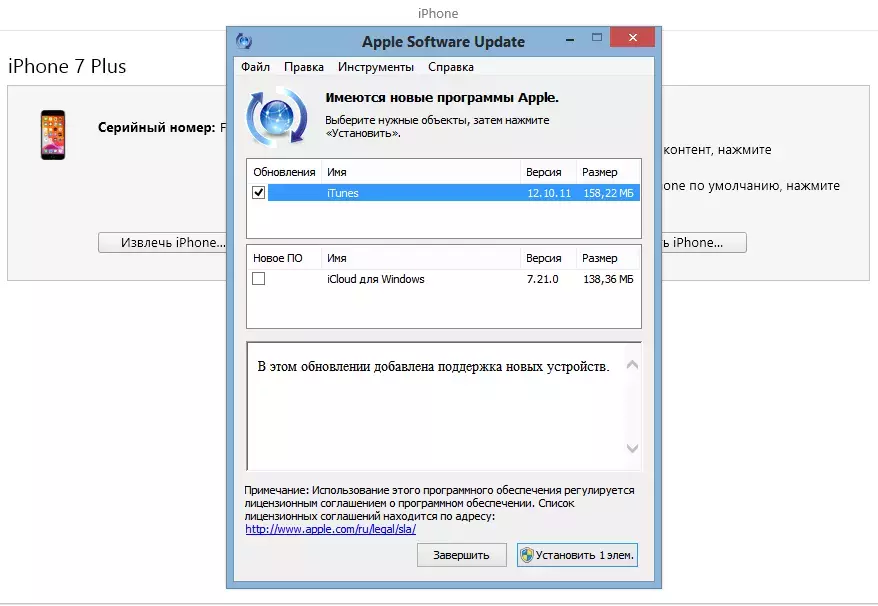The width and height of the screenshot is (878, 606).
Task: Click the large globe update icon
Action: pyautogui.click(x=277, y=116)
